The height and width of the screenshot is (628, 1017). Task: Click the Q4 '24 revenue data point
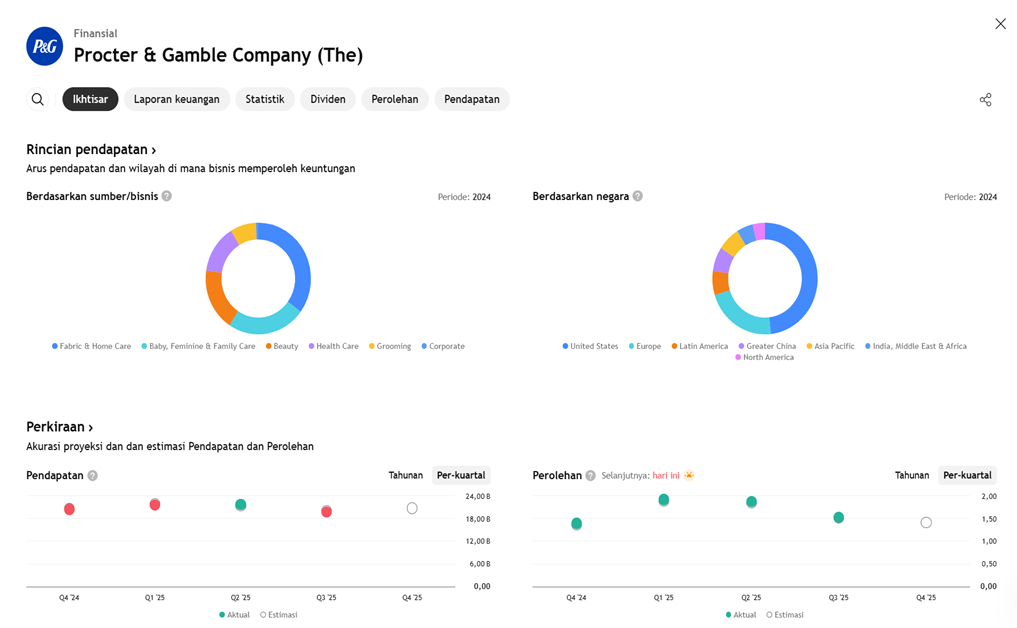point(69,509)
